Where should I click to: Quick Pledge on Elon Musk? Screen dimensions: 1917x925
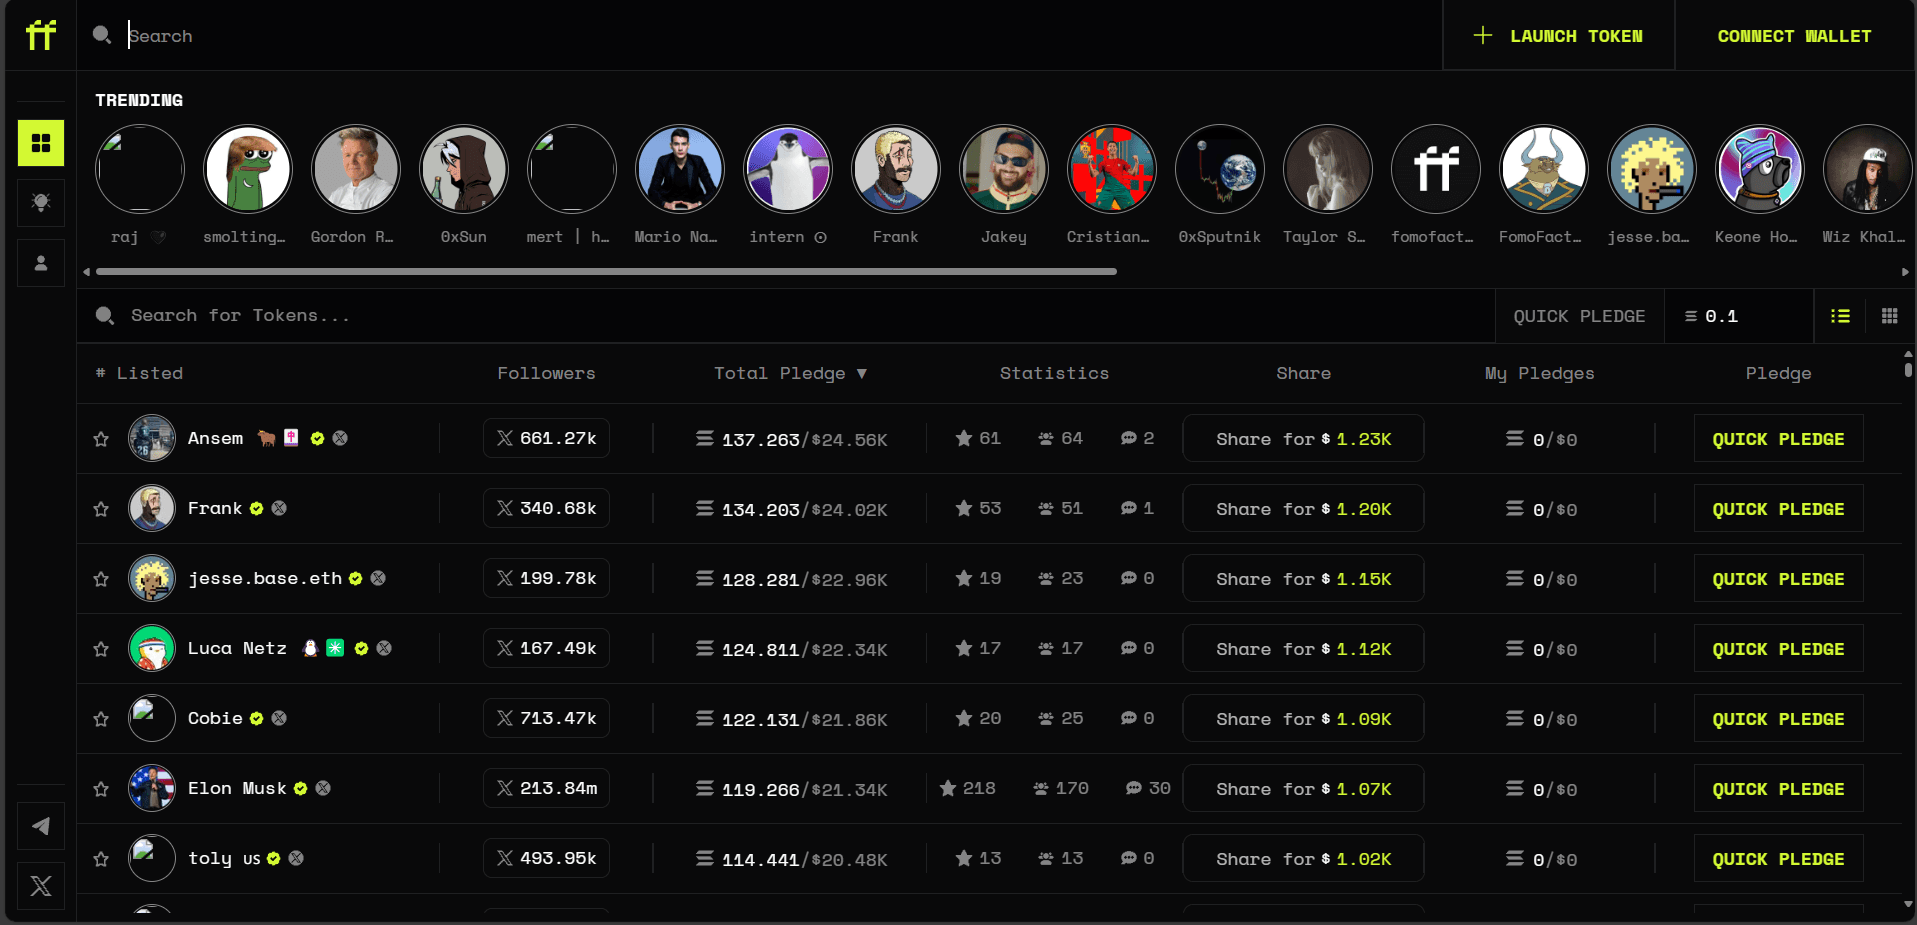click(1778, 789)
